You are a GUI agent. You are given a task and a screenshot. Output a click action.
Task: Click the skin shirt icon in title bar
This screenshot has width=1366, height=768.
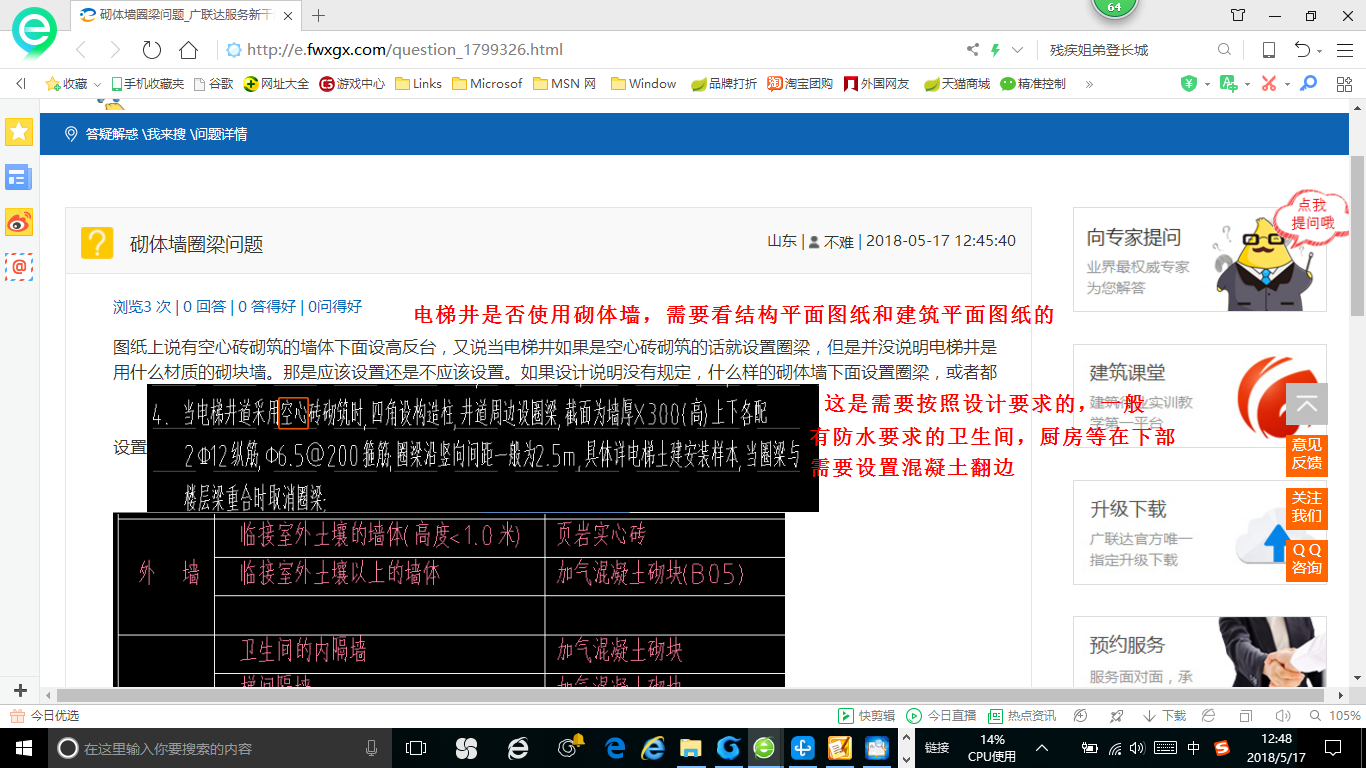(1238, 15)
